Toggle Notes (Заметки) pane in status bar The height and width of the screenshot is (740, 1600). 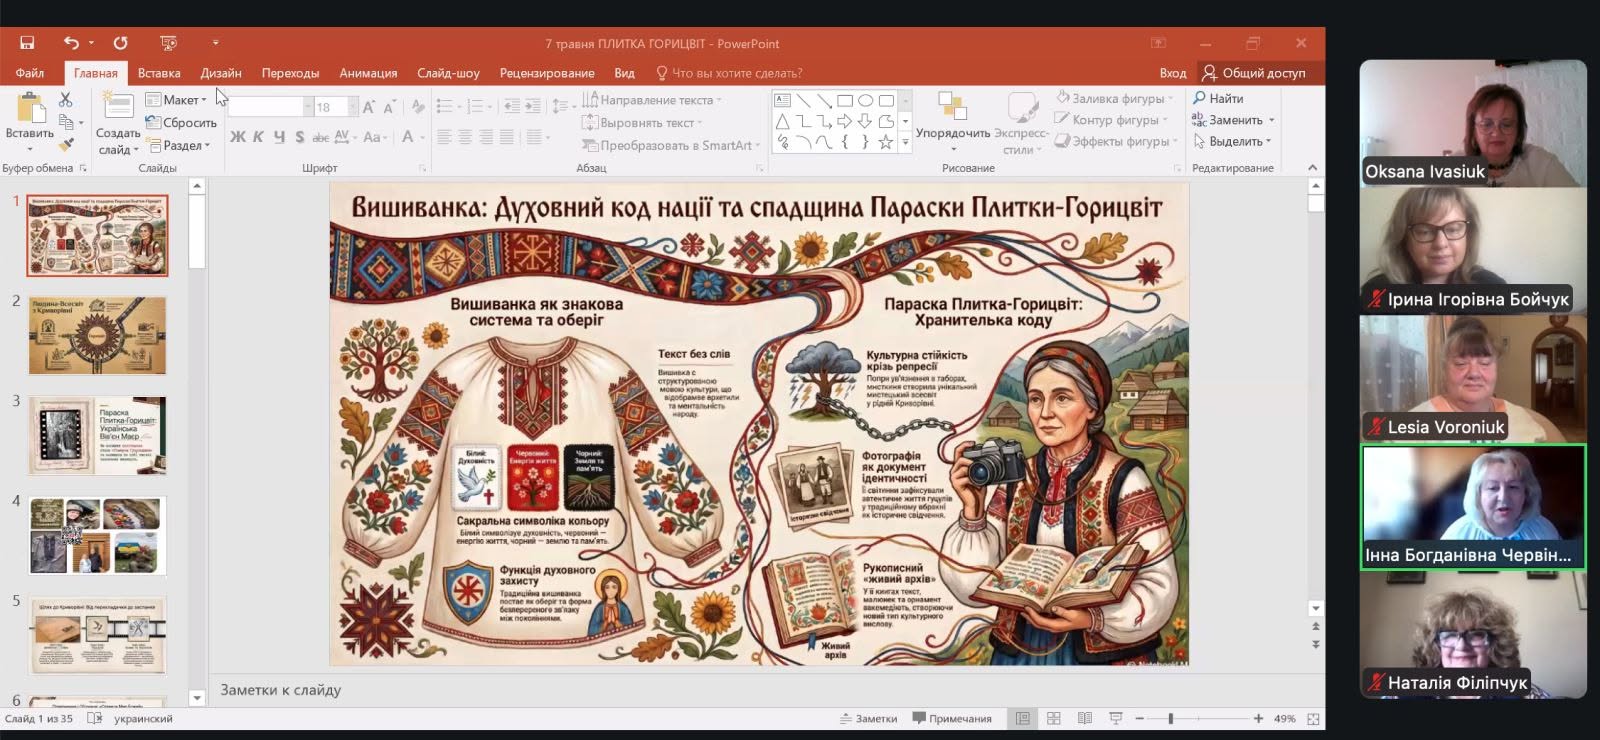point(868,718)
